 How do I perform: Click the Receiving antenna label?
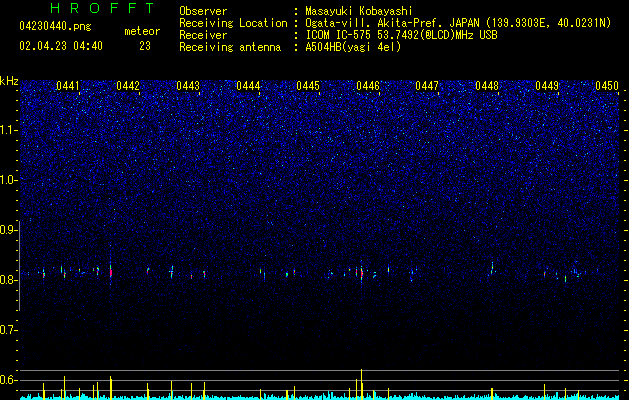pos(230,47)
